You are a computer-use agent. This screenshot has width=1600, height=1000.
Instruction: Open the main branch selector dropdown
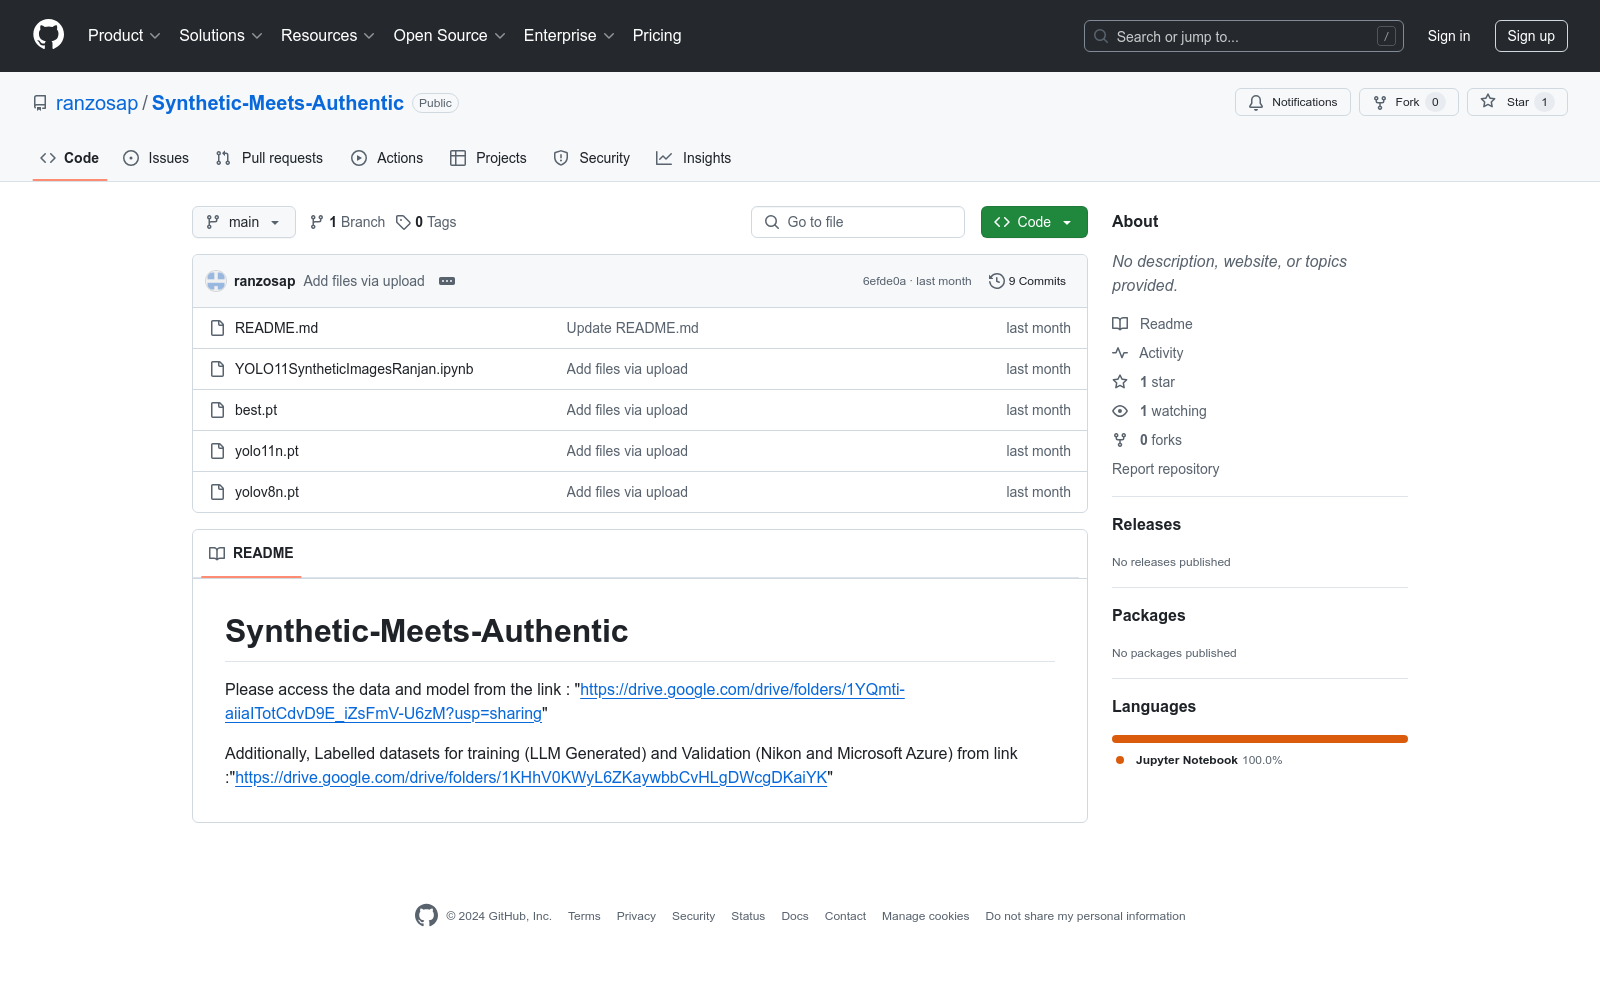tap(244, 222)
